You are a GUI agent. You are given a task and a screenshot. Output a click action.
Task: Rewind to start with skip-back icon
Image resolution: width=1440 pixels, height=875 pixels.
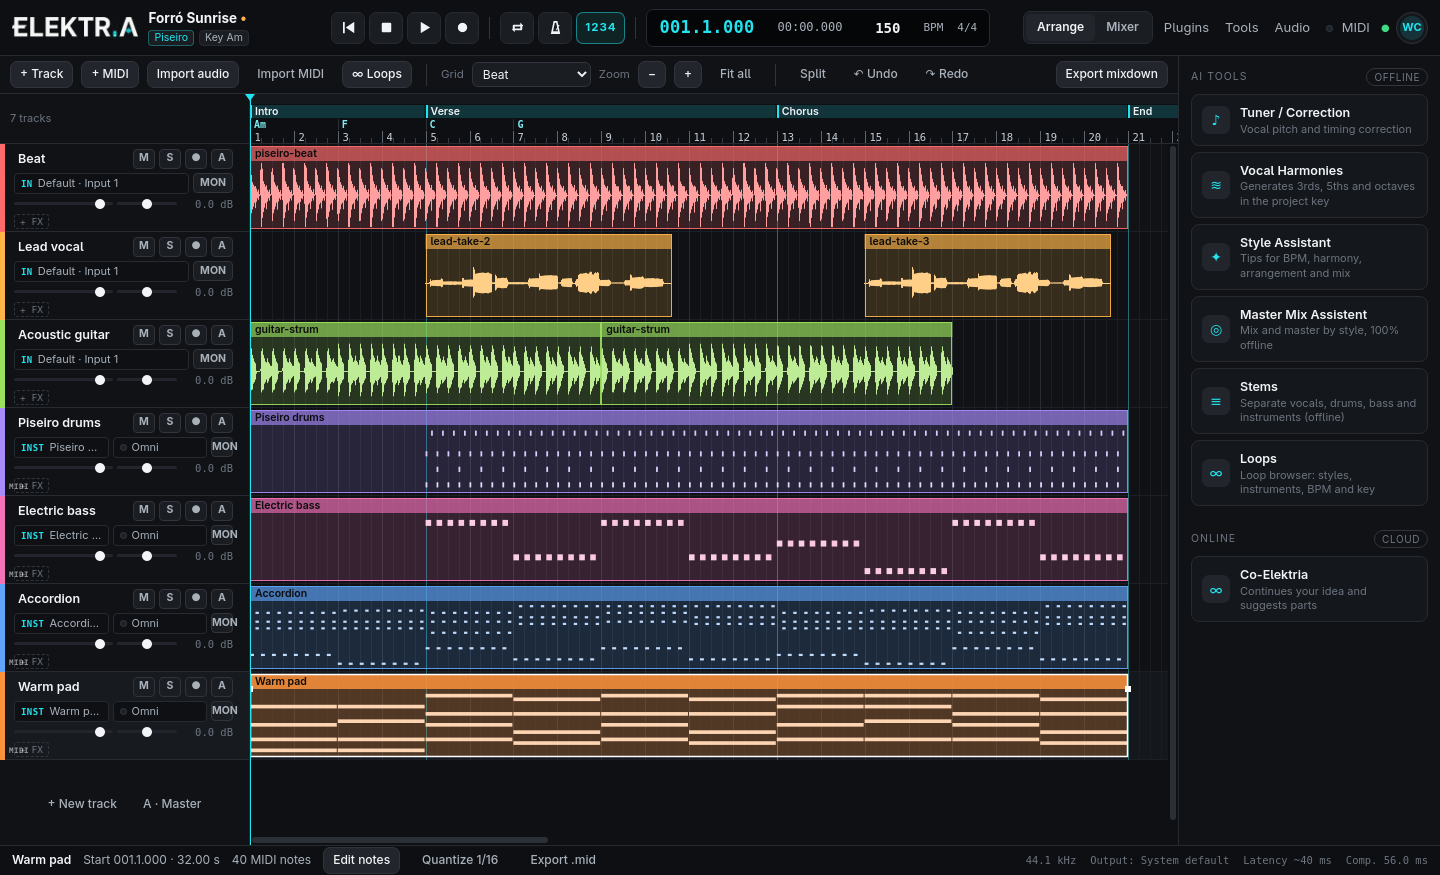(x=348, y=28)
